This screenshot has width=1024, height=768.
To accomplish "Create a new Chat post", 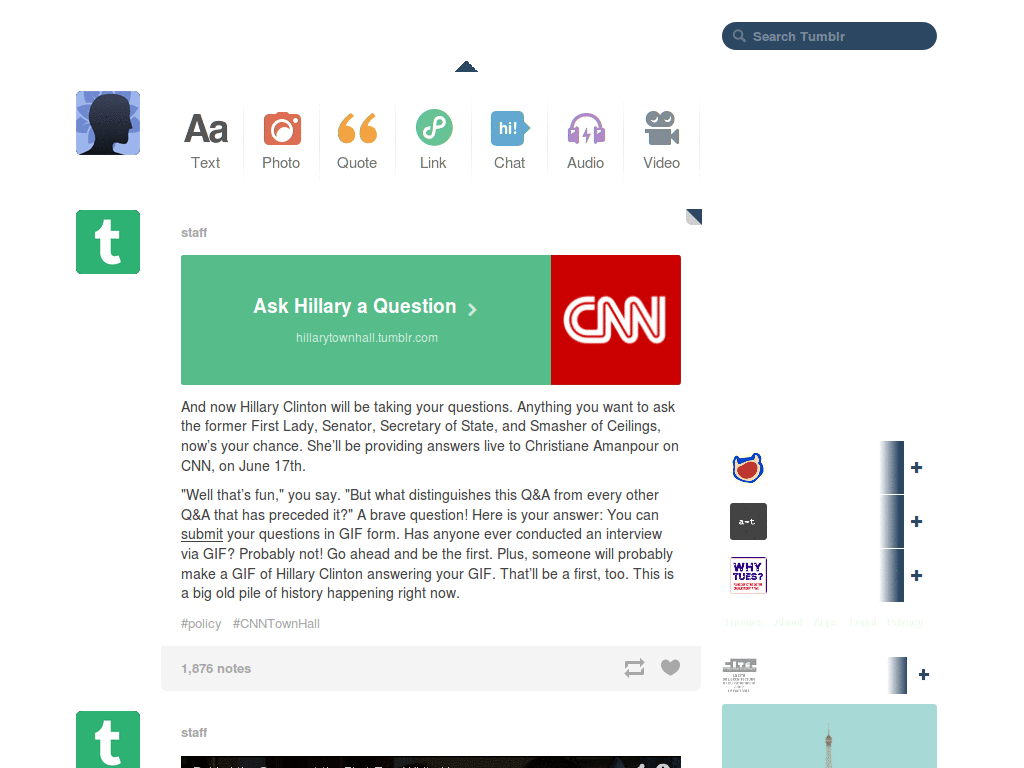I will (x=509, y=140).
